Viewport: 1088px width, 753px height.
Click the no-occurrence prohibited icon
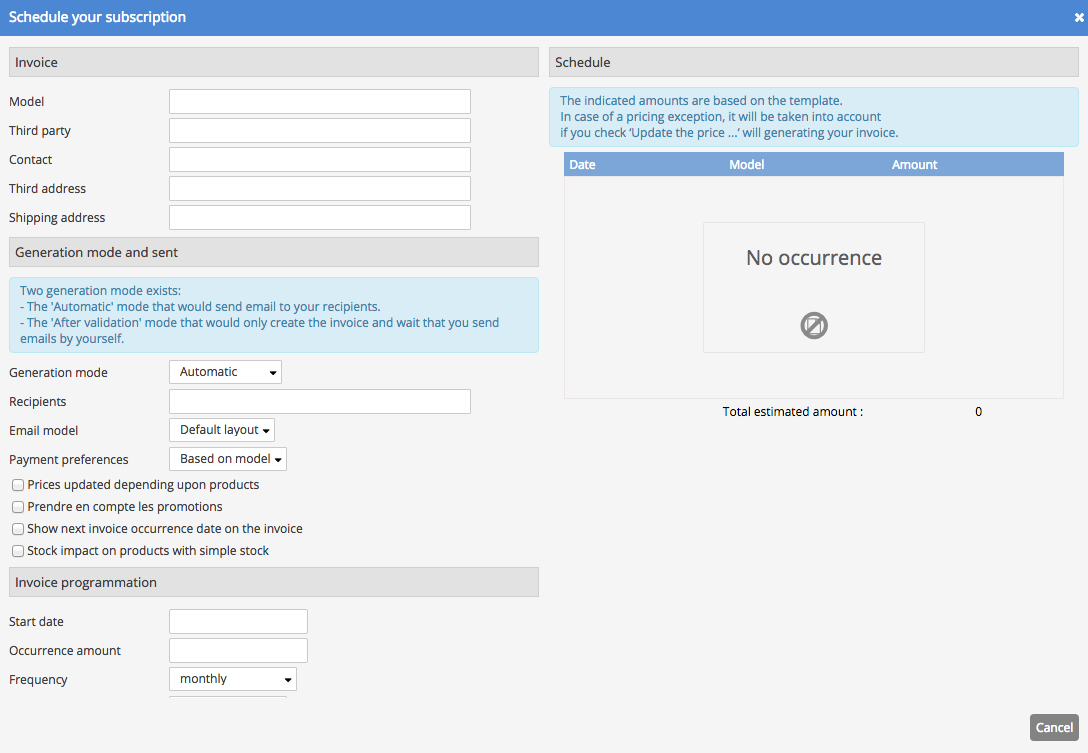point(814,325)
